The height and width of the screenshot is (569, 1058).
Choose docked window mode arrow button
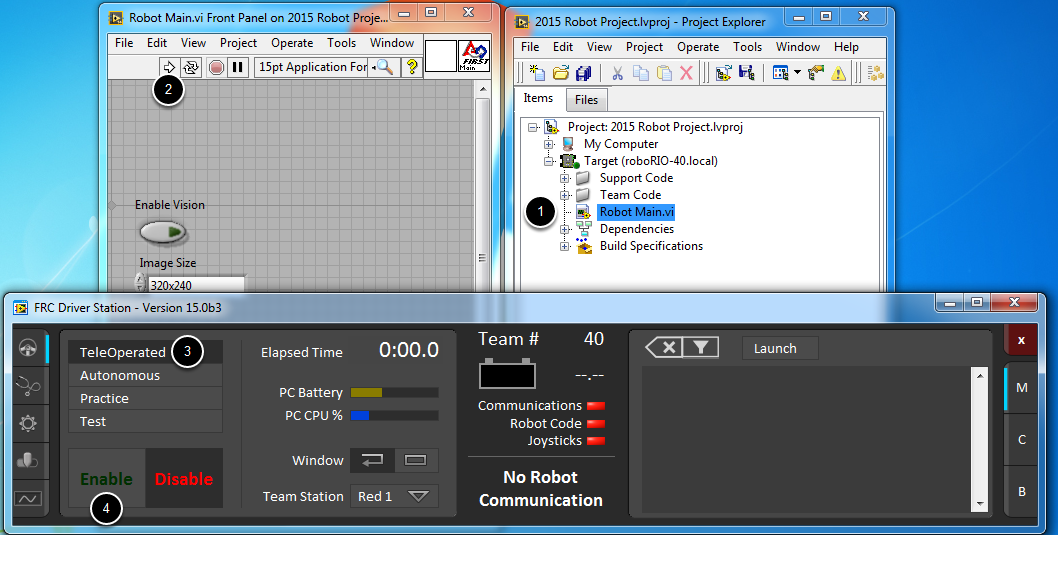click(x=372, y=460)
